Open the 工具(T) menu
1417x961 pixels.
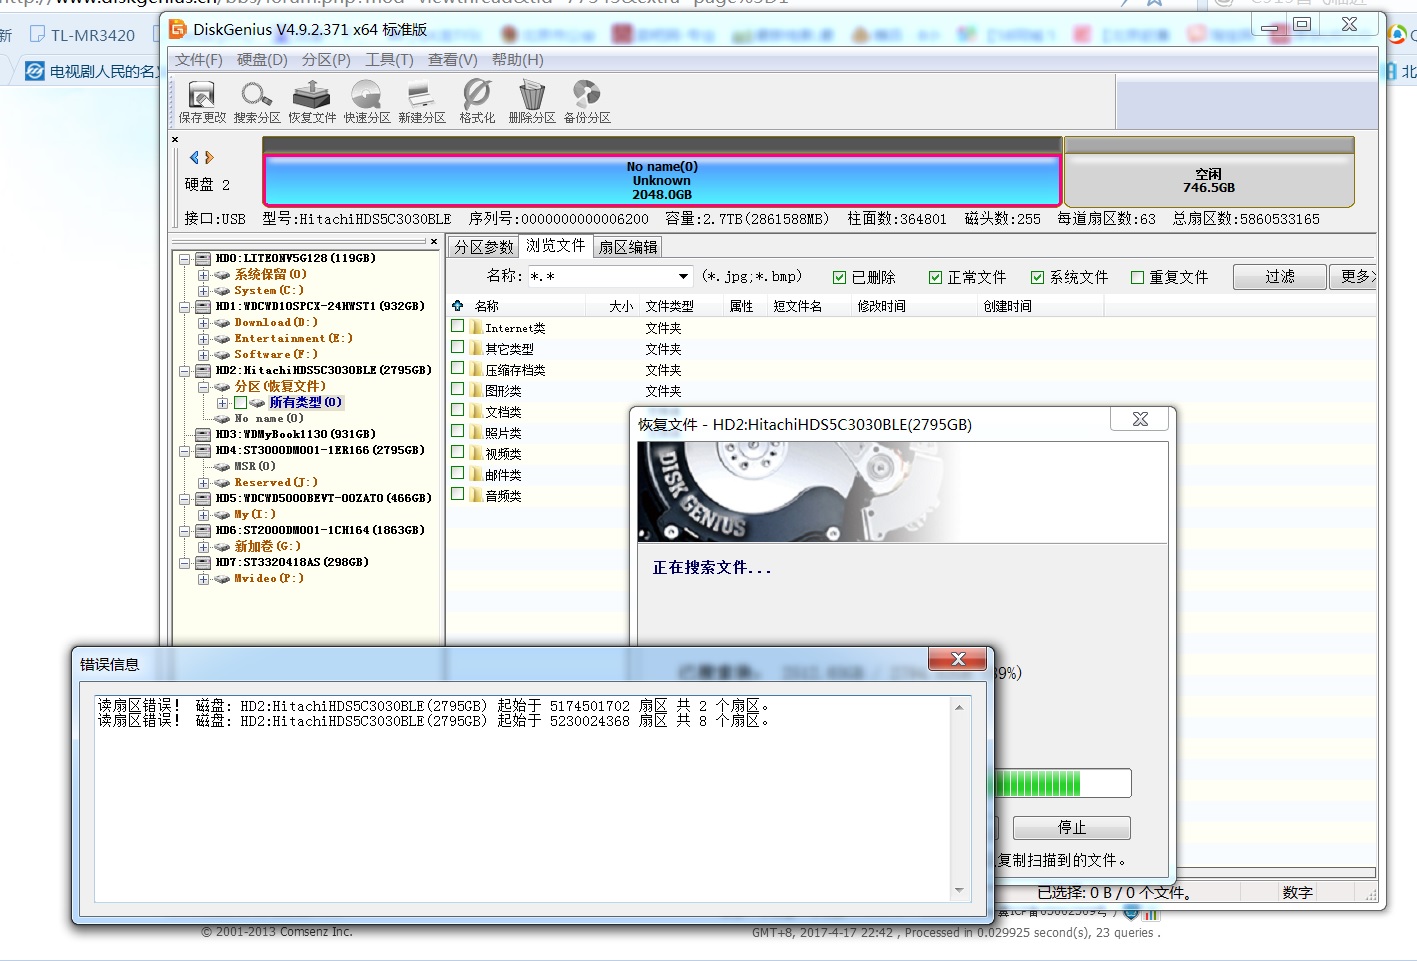389,60
